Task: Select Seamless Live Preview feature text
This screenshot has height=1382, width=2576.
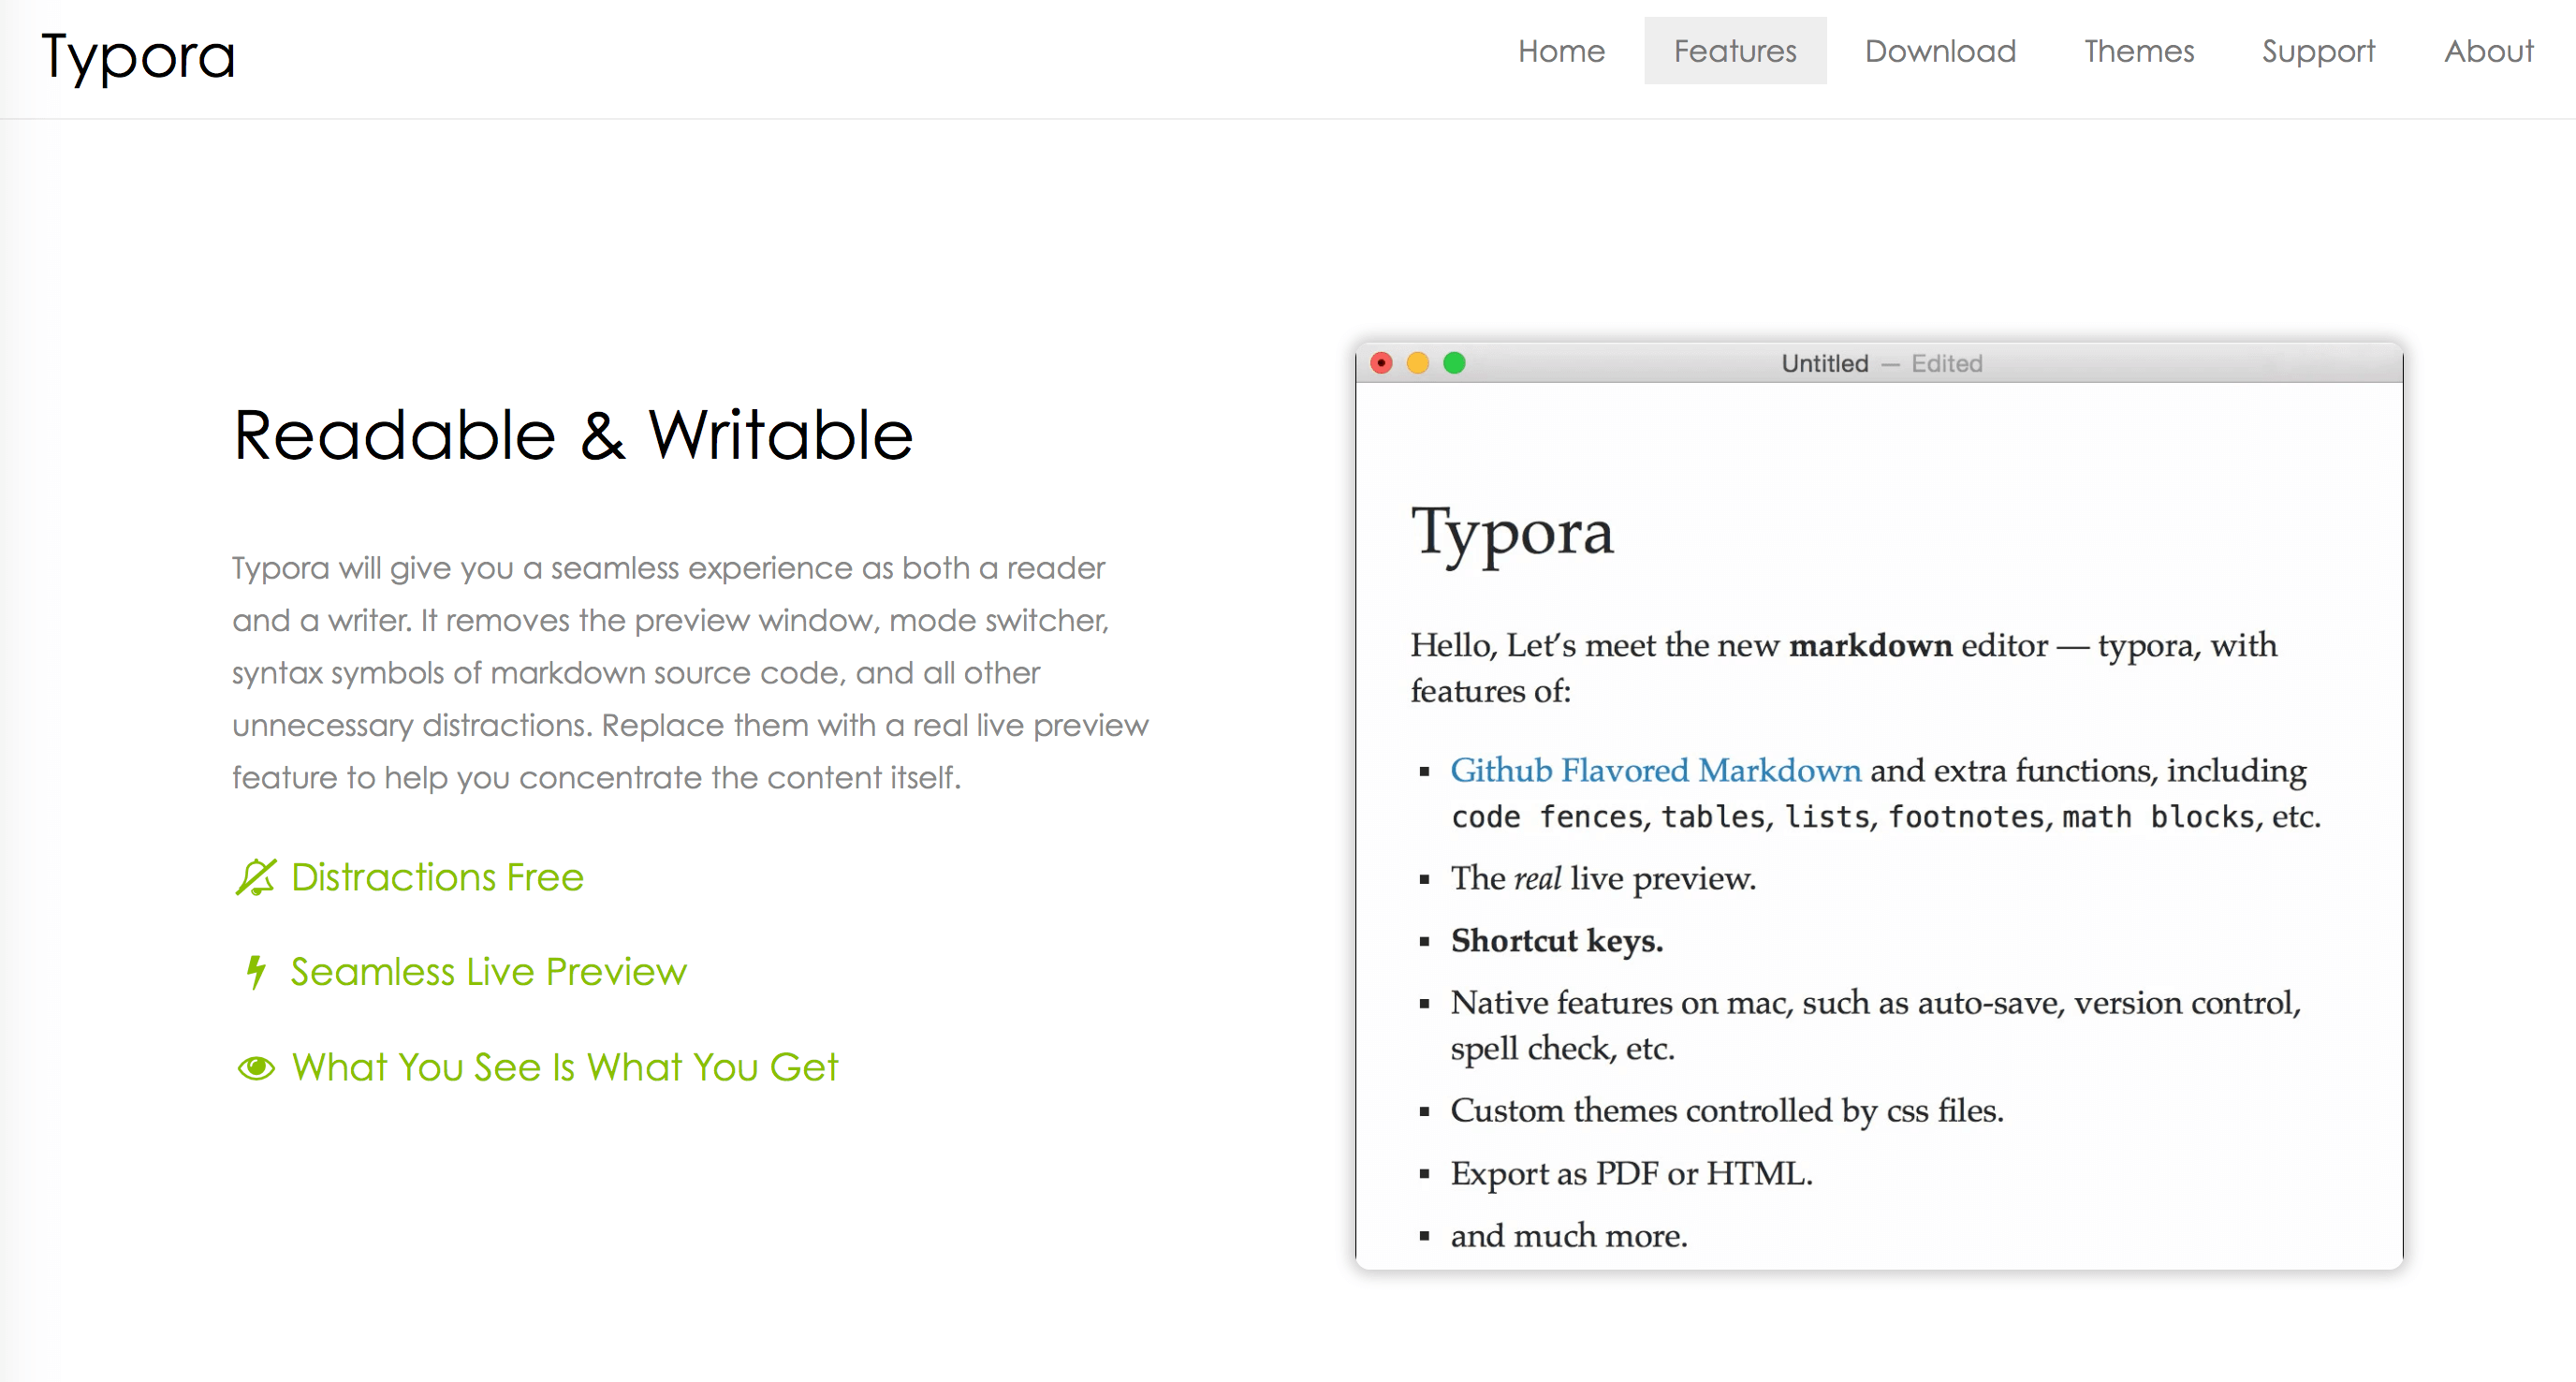Action: pos(489,972)
